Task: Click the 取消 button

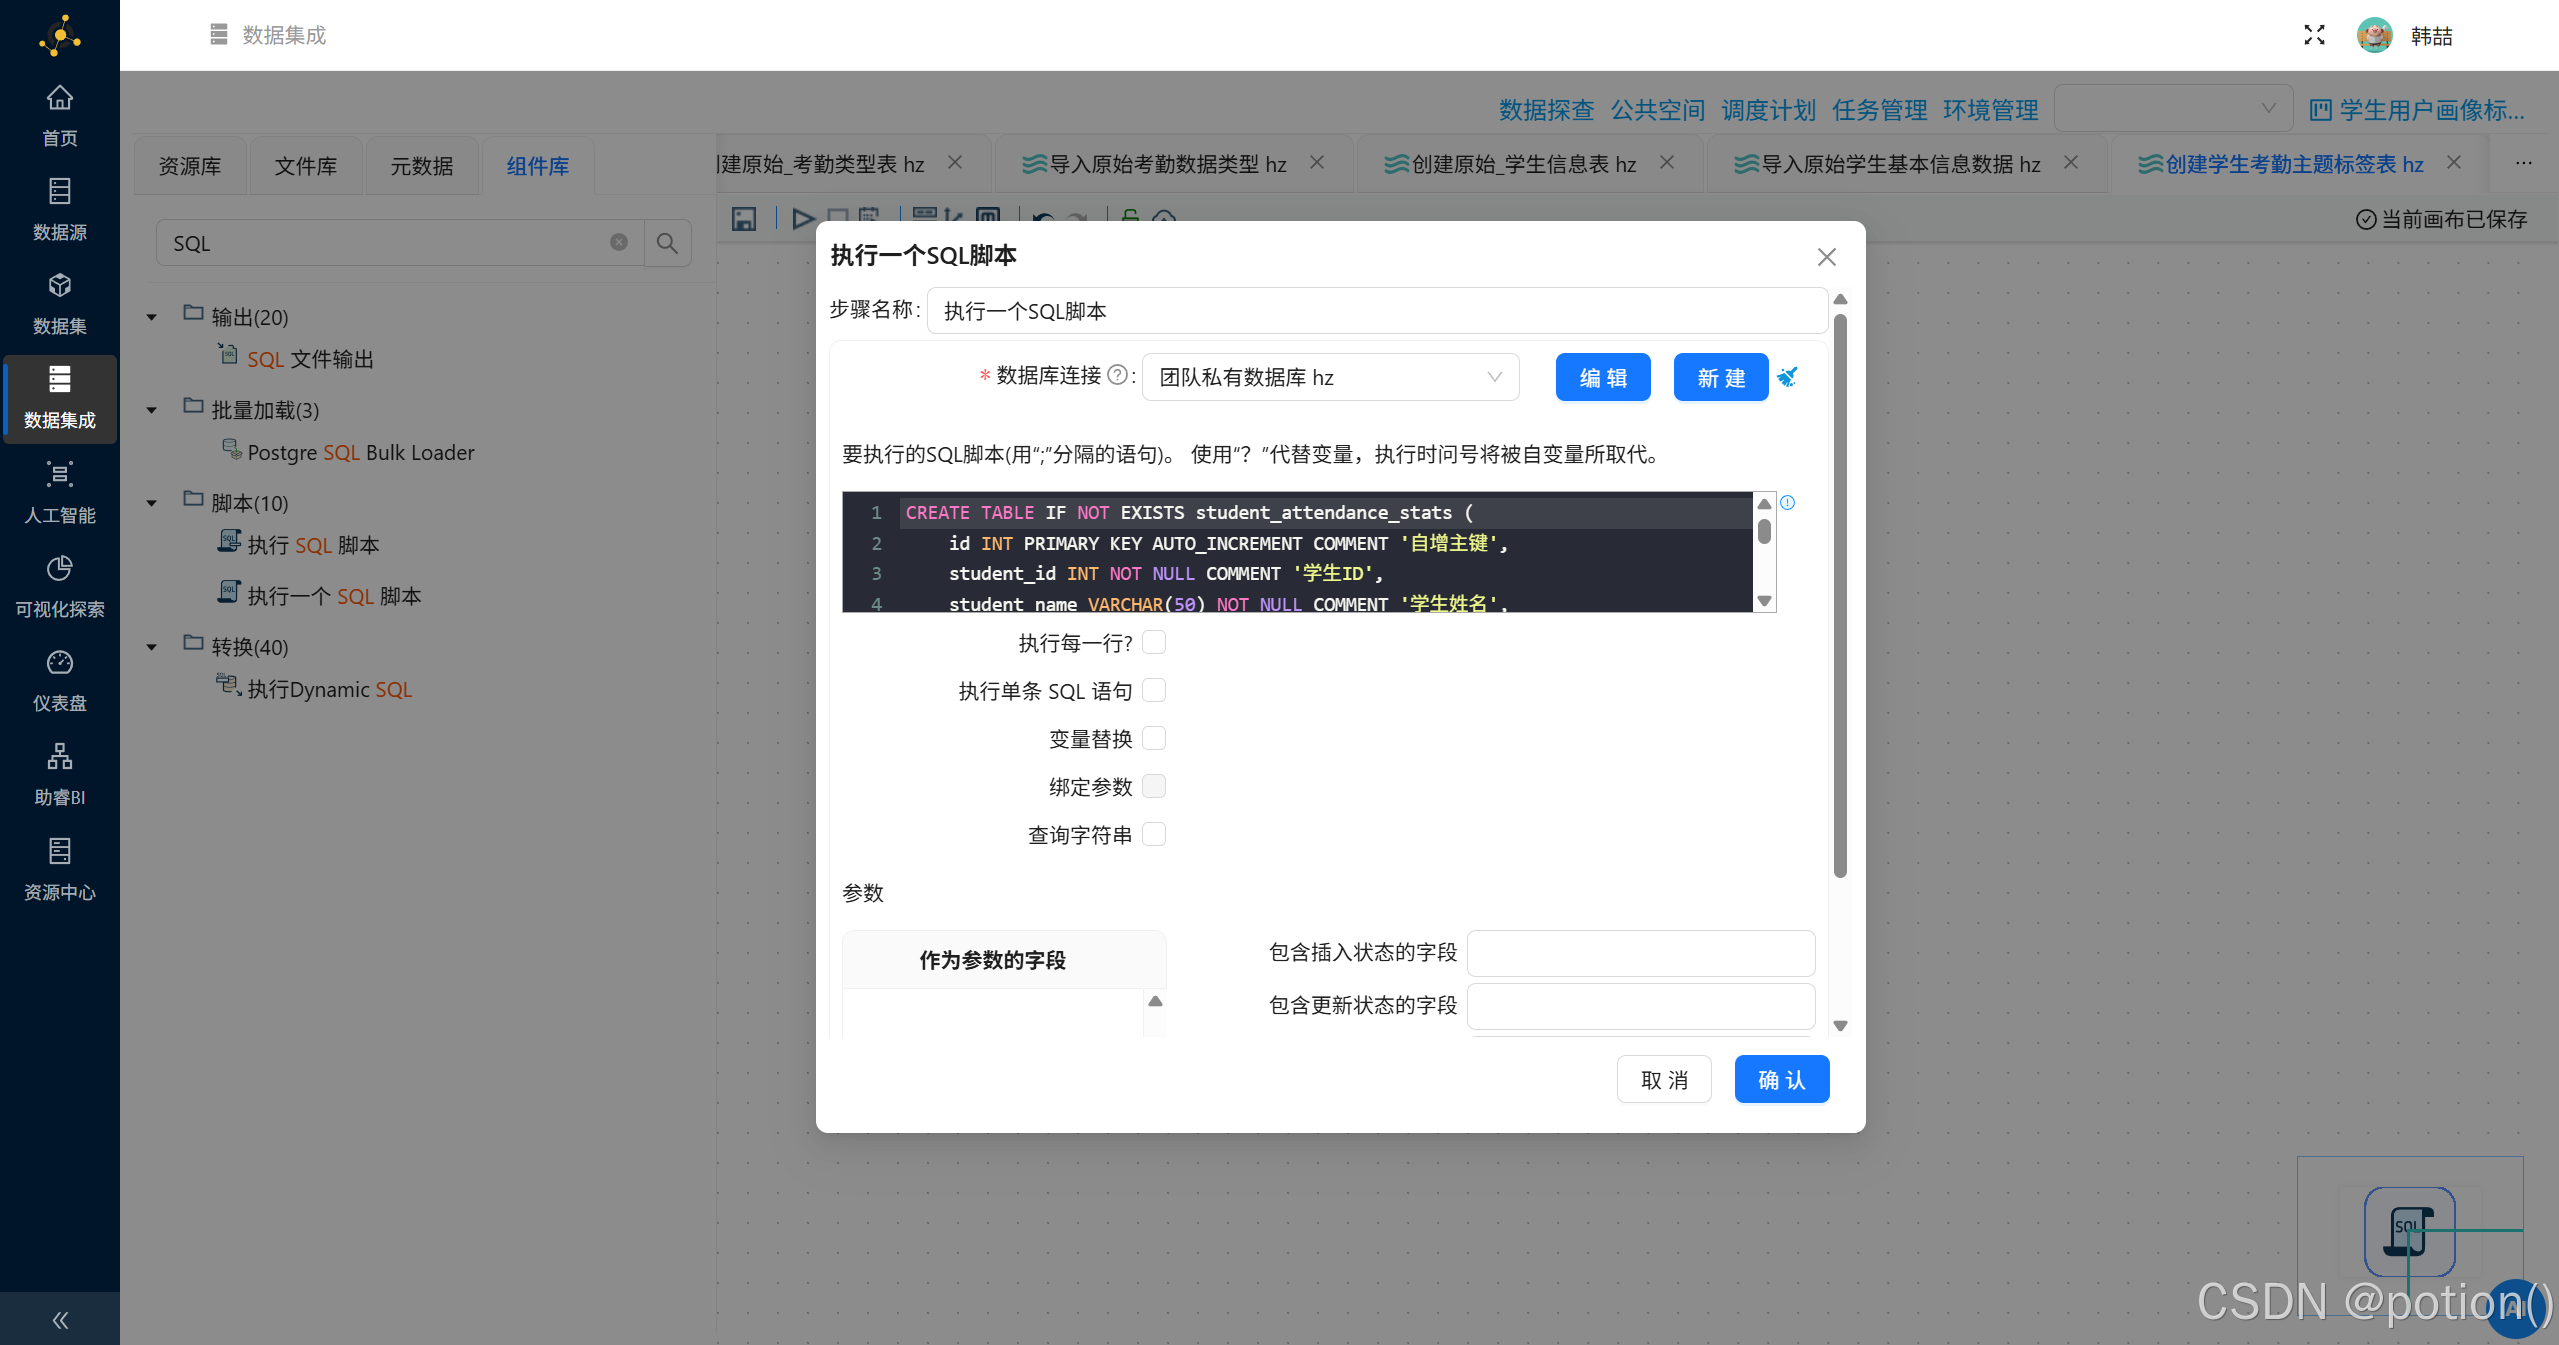Action: tap(1664, 1079)
